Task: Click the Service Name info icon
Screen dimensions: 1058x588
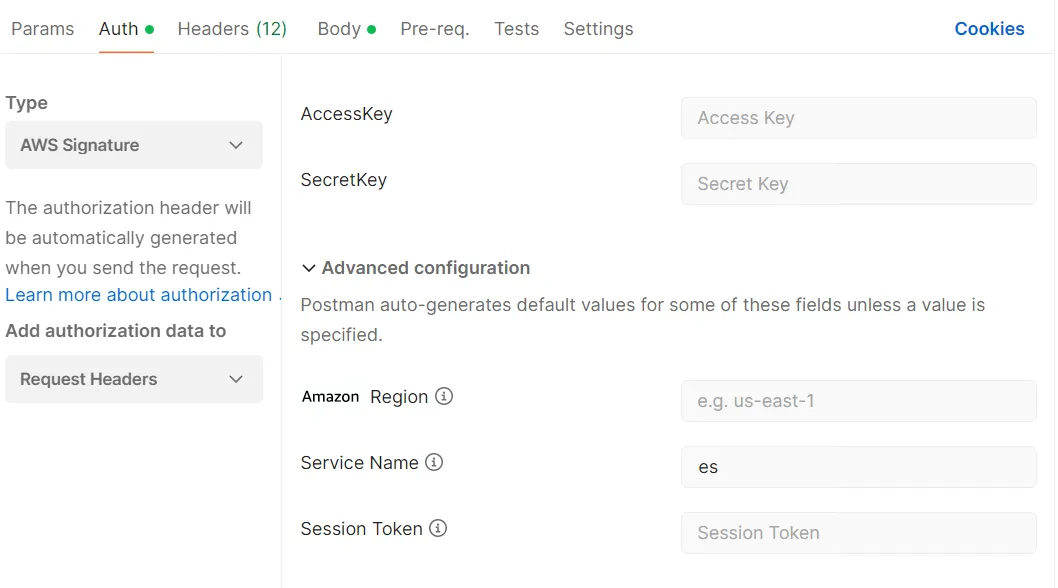Action: pos(434,462)
